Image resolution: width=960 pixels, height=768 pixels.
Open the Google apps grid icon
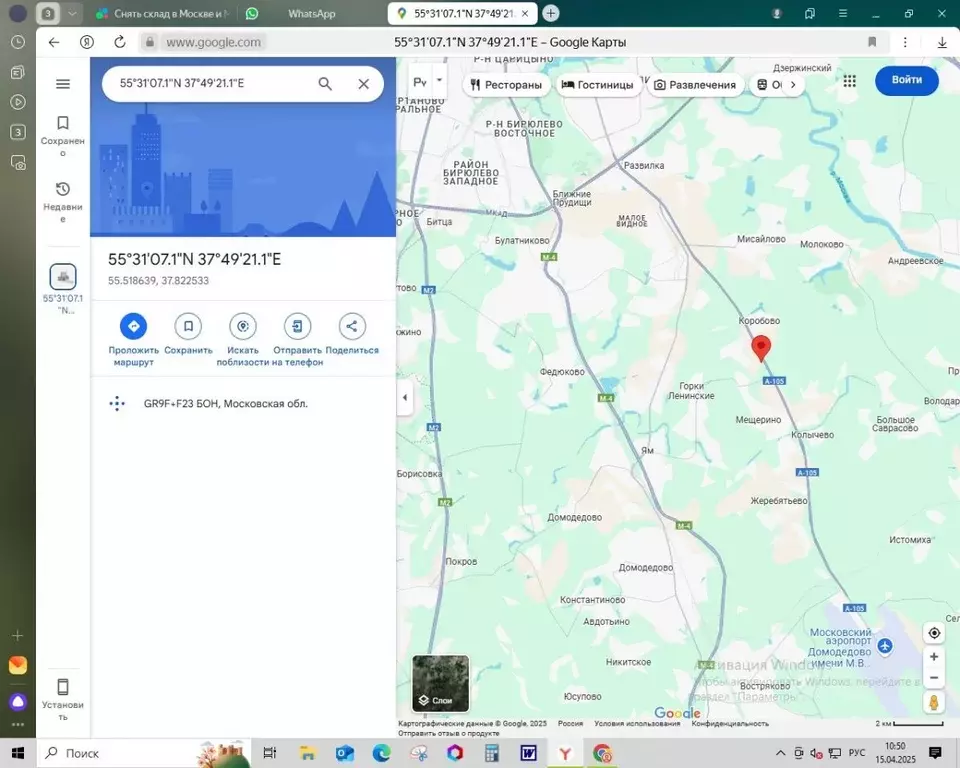[x=849, y=82]
